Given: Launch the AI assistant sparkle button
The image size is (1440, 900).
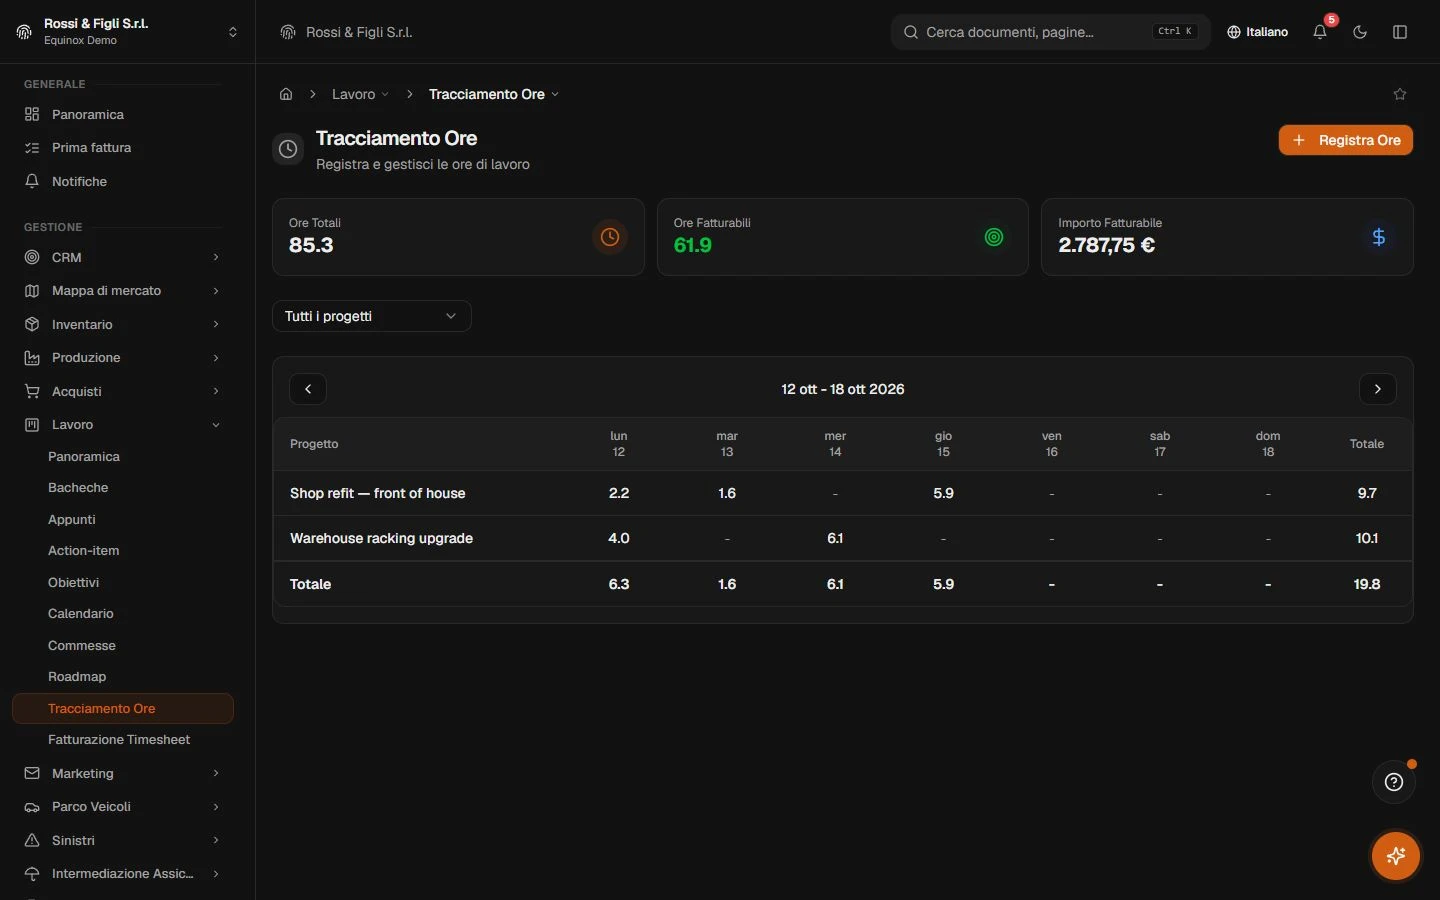Looking at the screenshot, I should pyautogui.click(x=1396, y=856).
